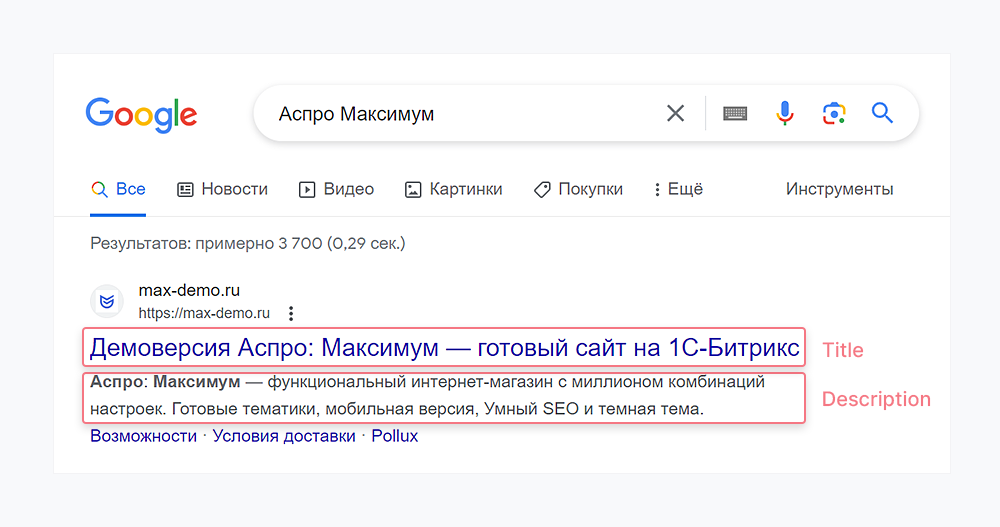Image resolution: width=1000 pixels, height=527 pixels.
Task: Click the max-demo.ru site favicon
Action: click(x=107, y=301)
